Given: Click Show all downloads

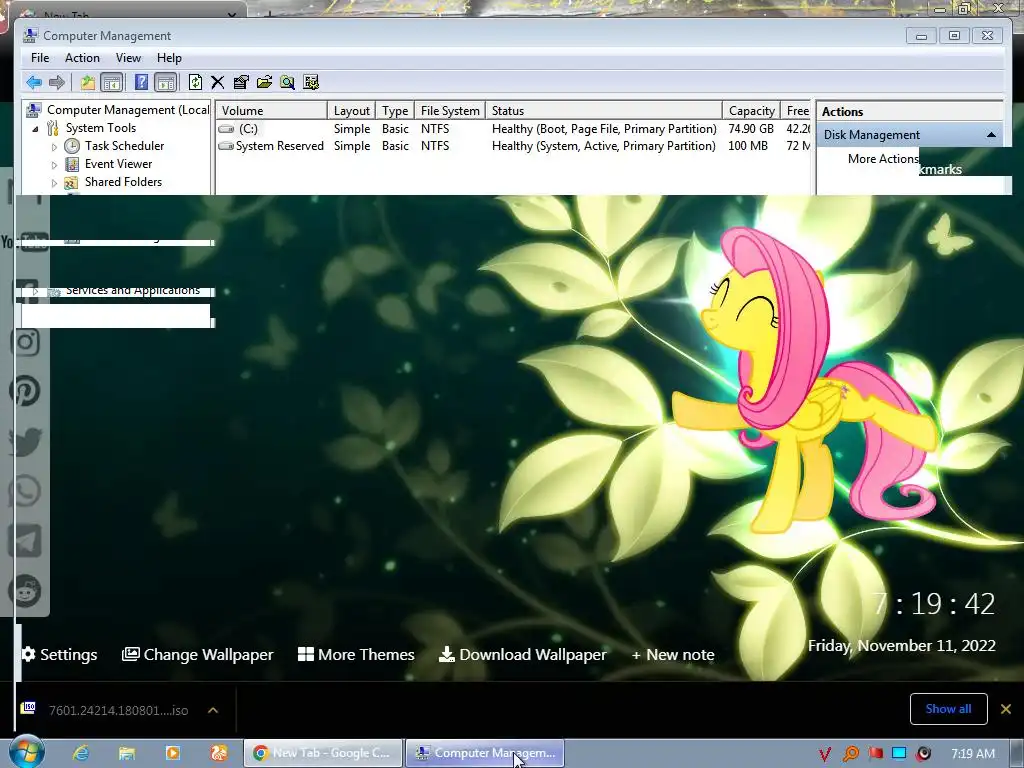Looking at the screenshot, I should tap(948, 709).
